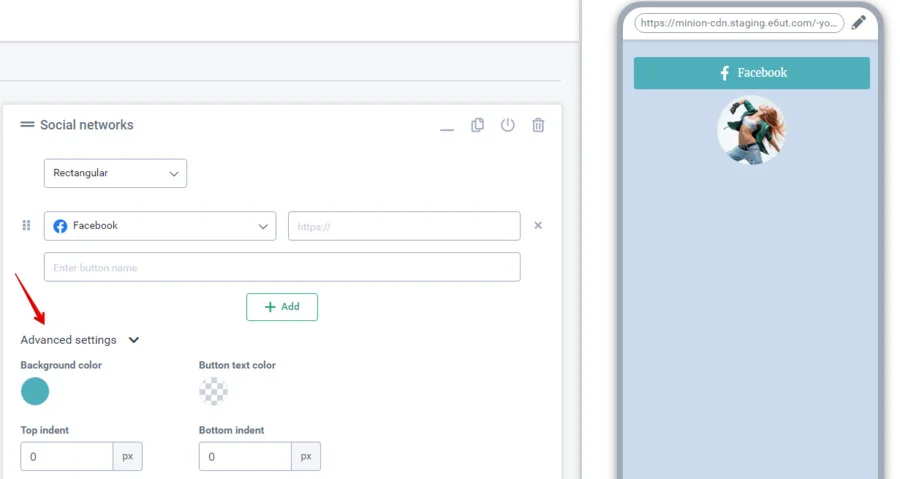Click the round avatar photo in preview

[x=752, y=130]
